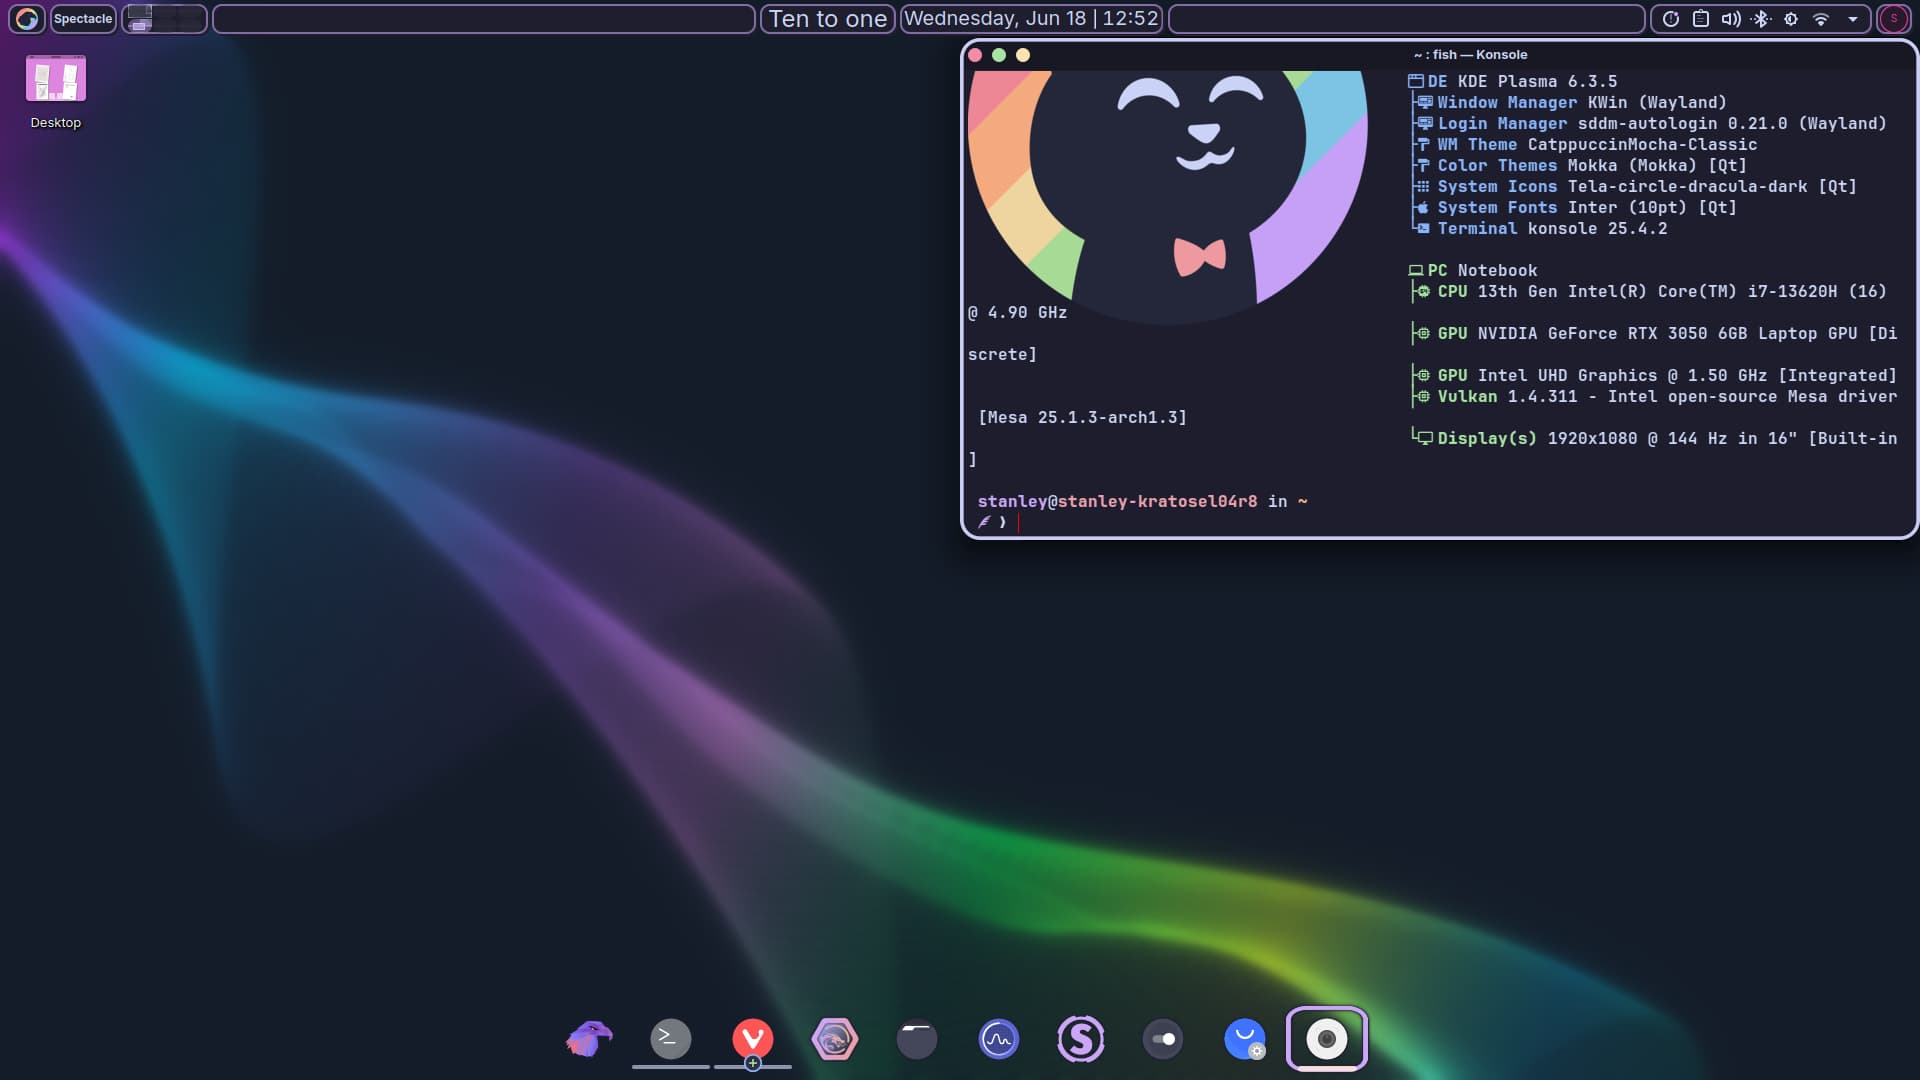Click the Konsole title '~ : fish — Konsole'
Image resolution: width=1920 pixels, height=1080 pixels.
[x=1470, y=55]
